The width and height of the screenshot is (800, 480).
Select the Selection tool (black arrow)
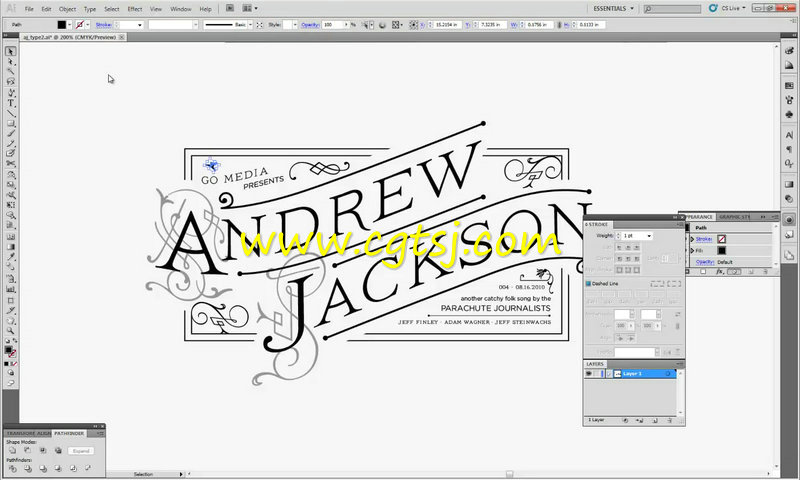[10, 52]
